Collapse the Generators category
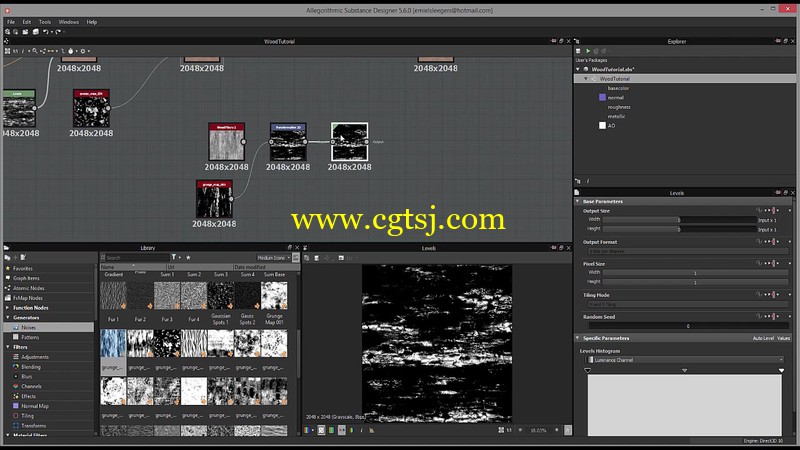The image size is (800, 450). point(7,317)
